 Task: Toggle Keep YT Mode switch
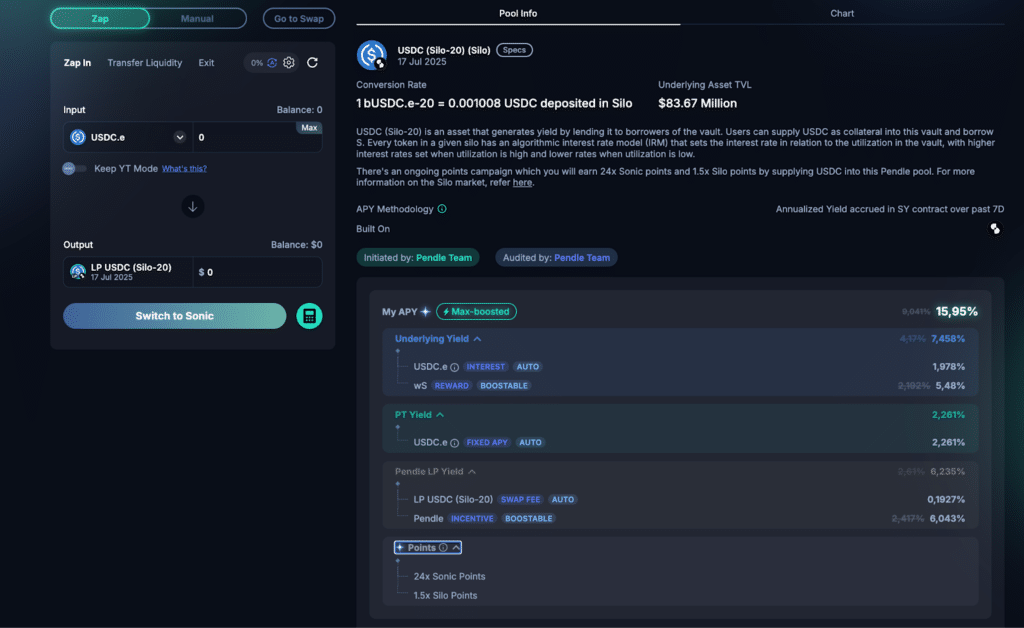74,168
